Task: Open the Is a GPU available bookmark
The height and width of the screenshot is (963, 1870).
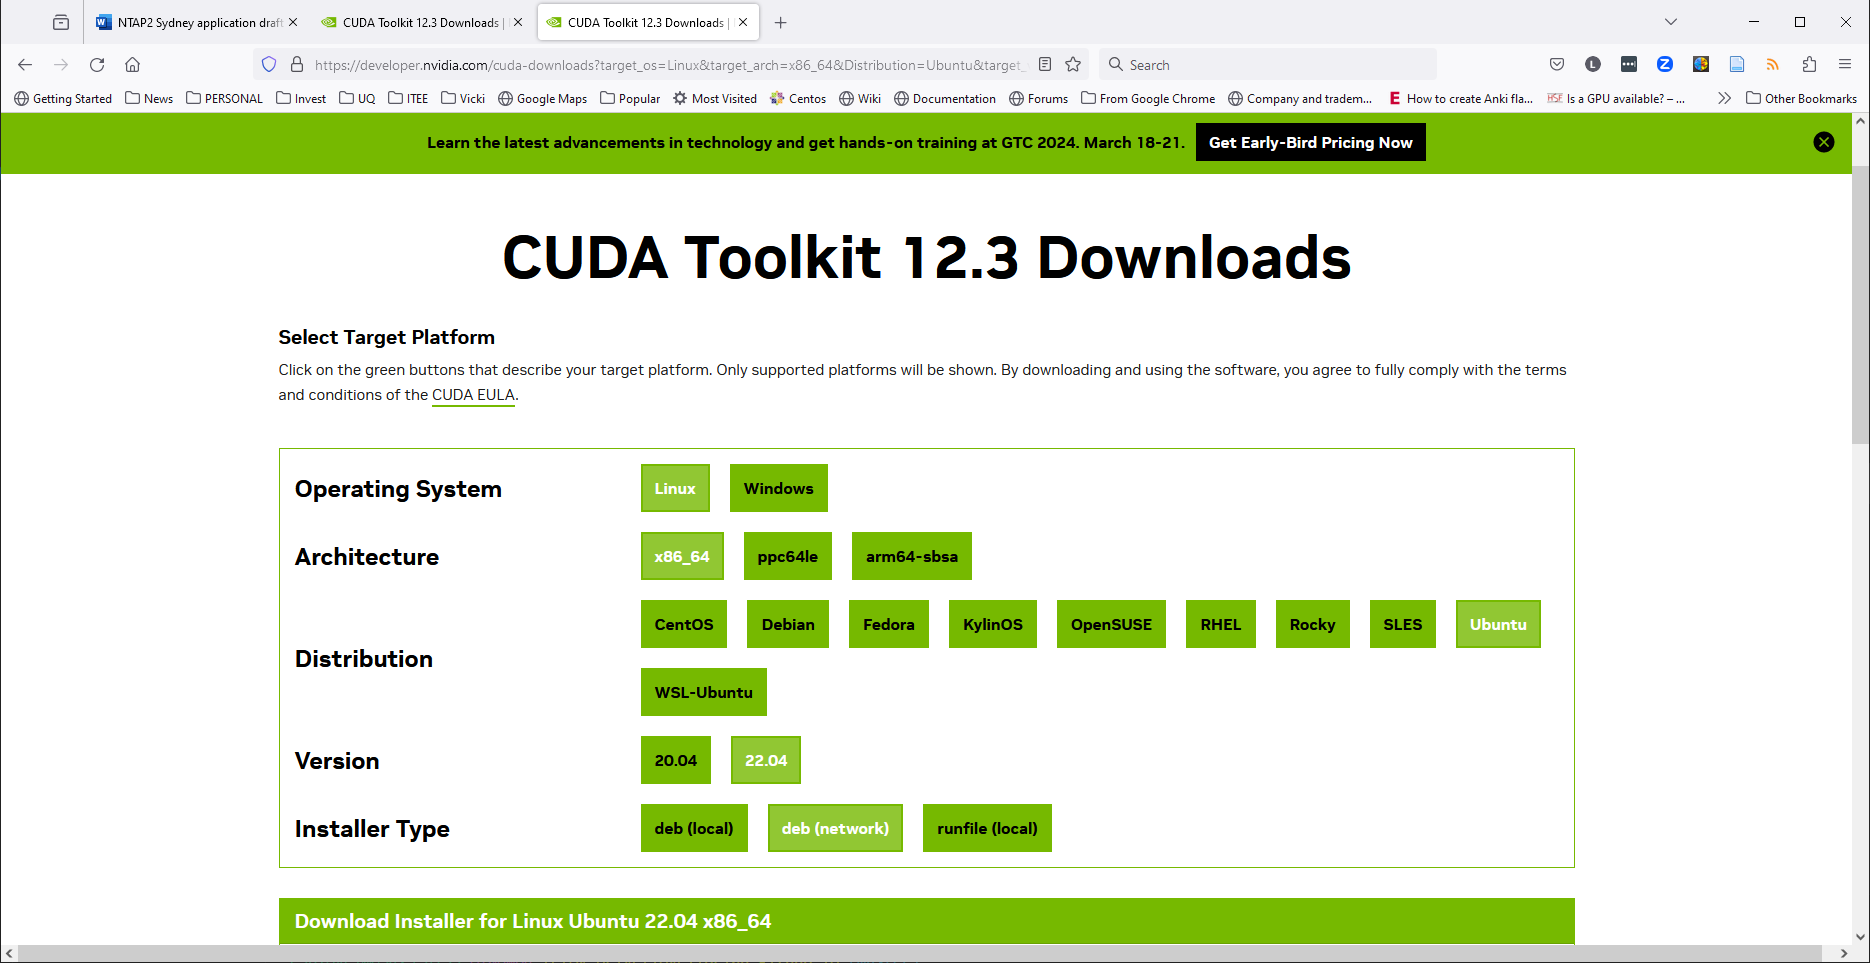Action: pos(1616,98)
